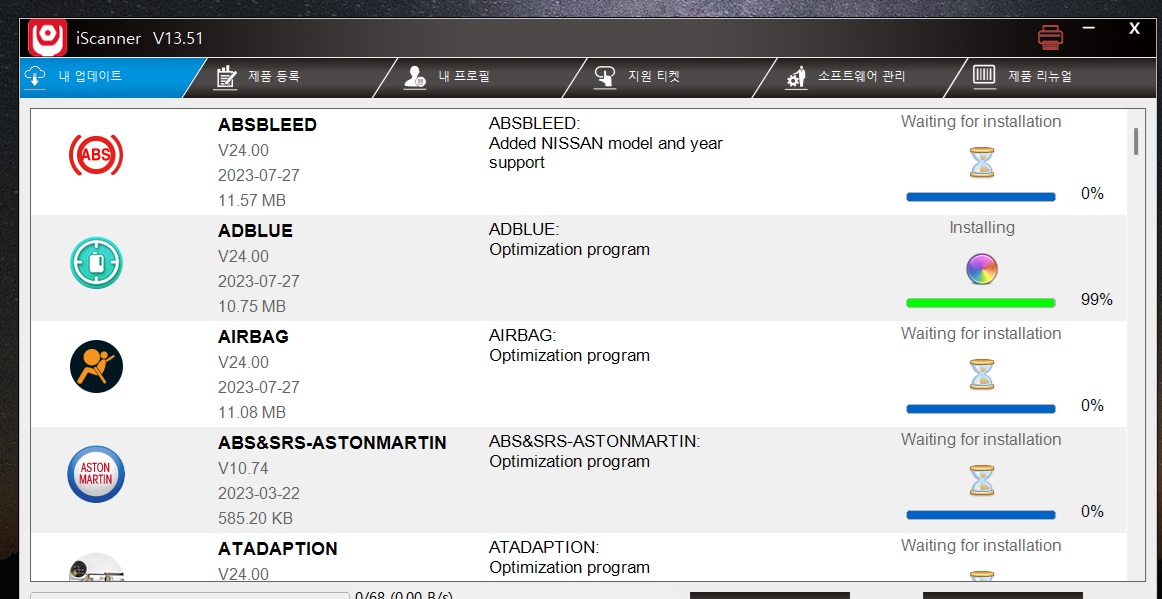Click the red ABS icon for ABSBLEED
Viewport: 1162px width, 599px height.
coord(96,155)
